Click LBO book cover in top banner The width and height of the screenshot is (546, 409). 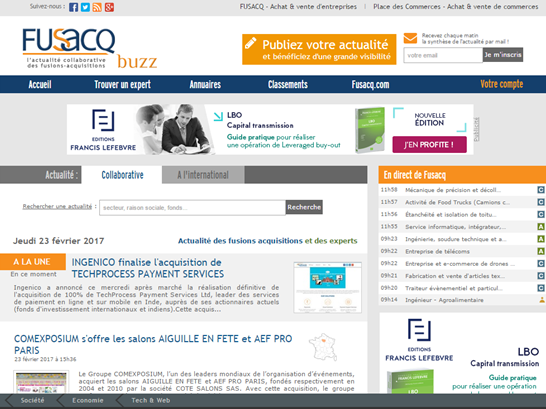pos(370,130)
